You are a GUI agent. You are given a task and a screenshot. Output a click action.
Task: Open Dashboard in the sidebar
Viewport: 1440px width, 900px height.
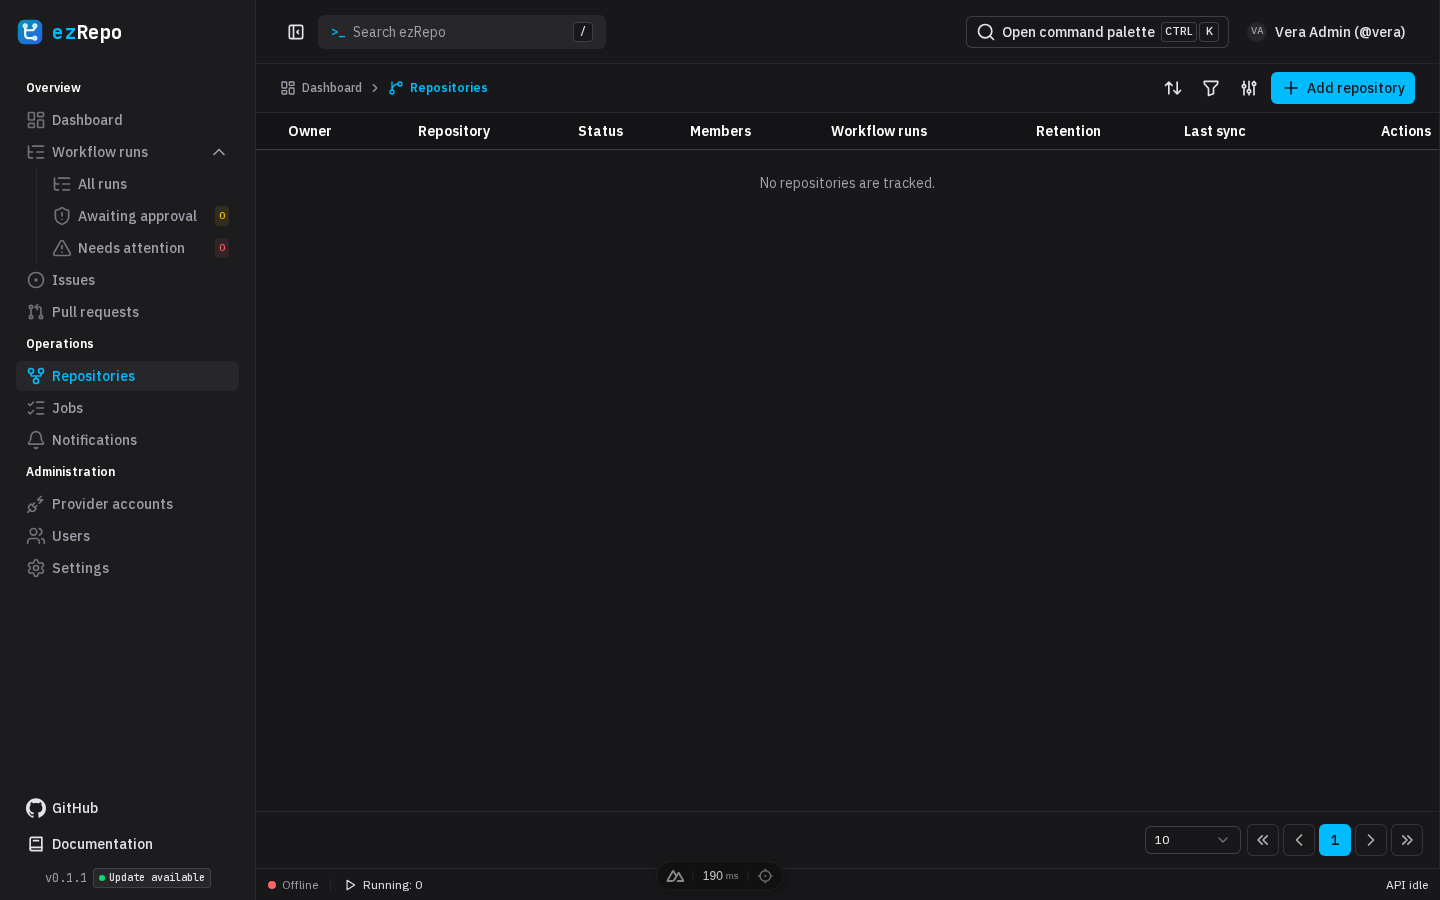click(x=127, y=120)
